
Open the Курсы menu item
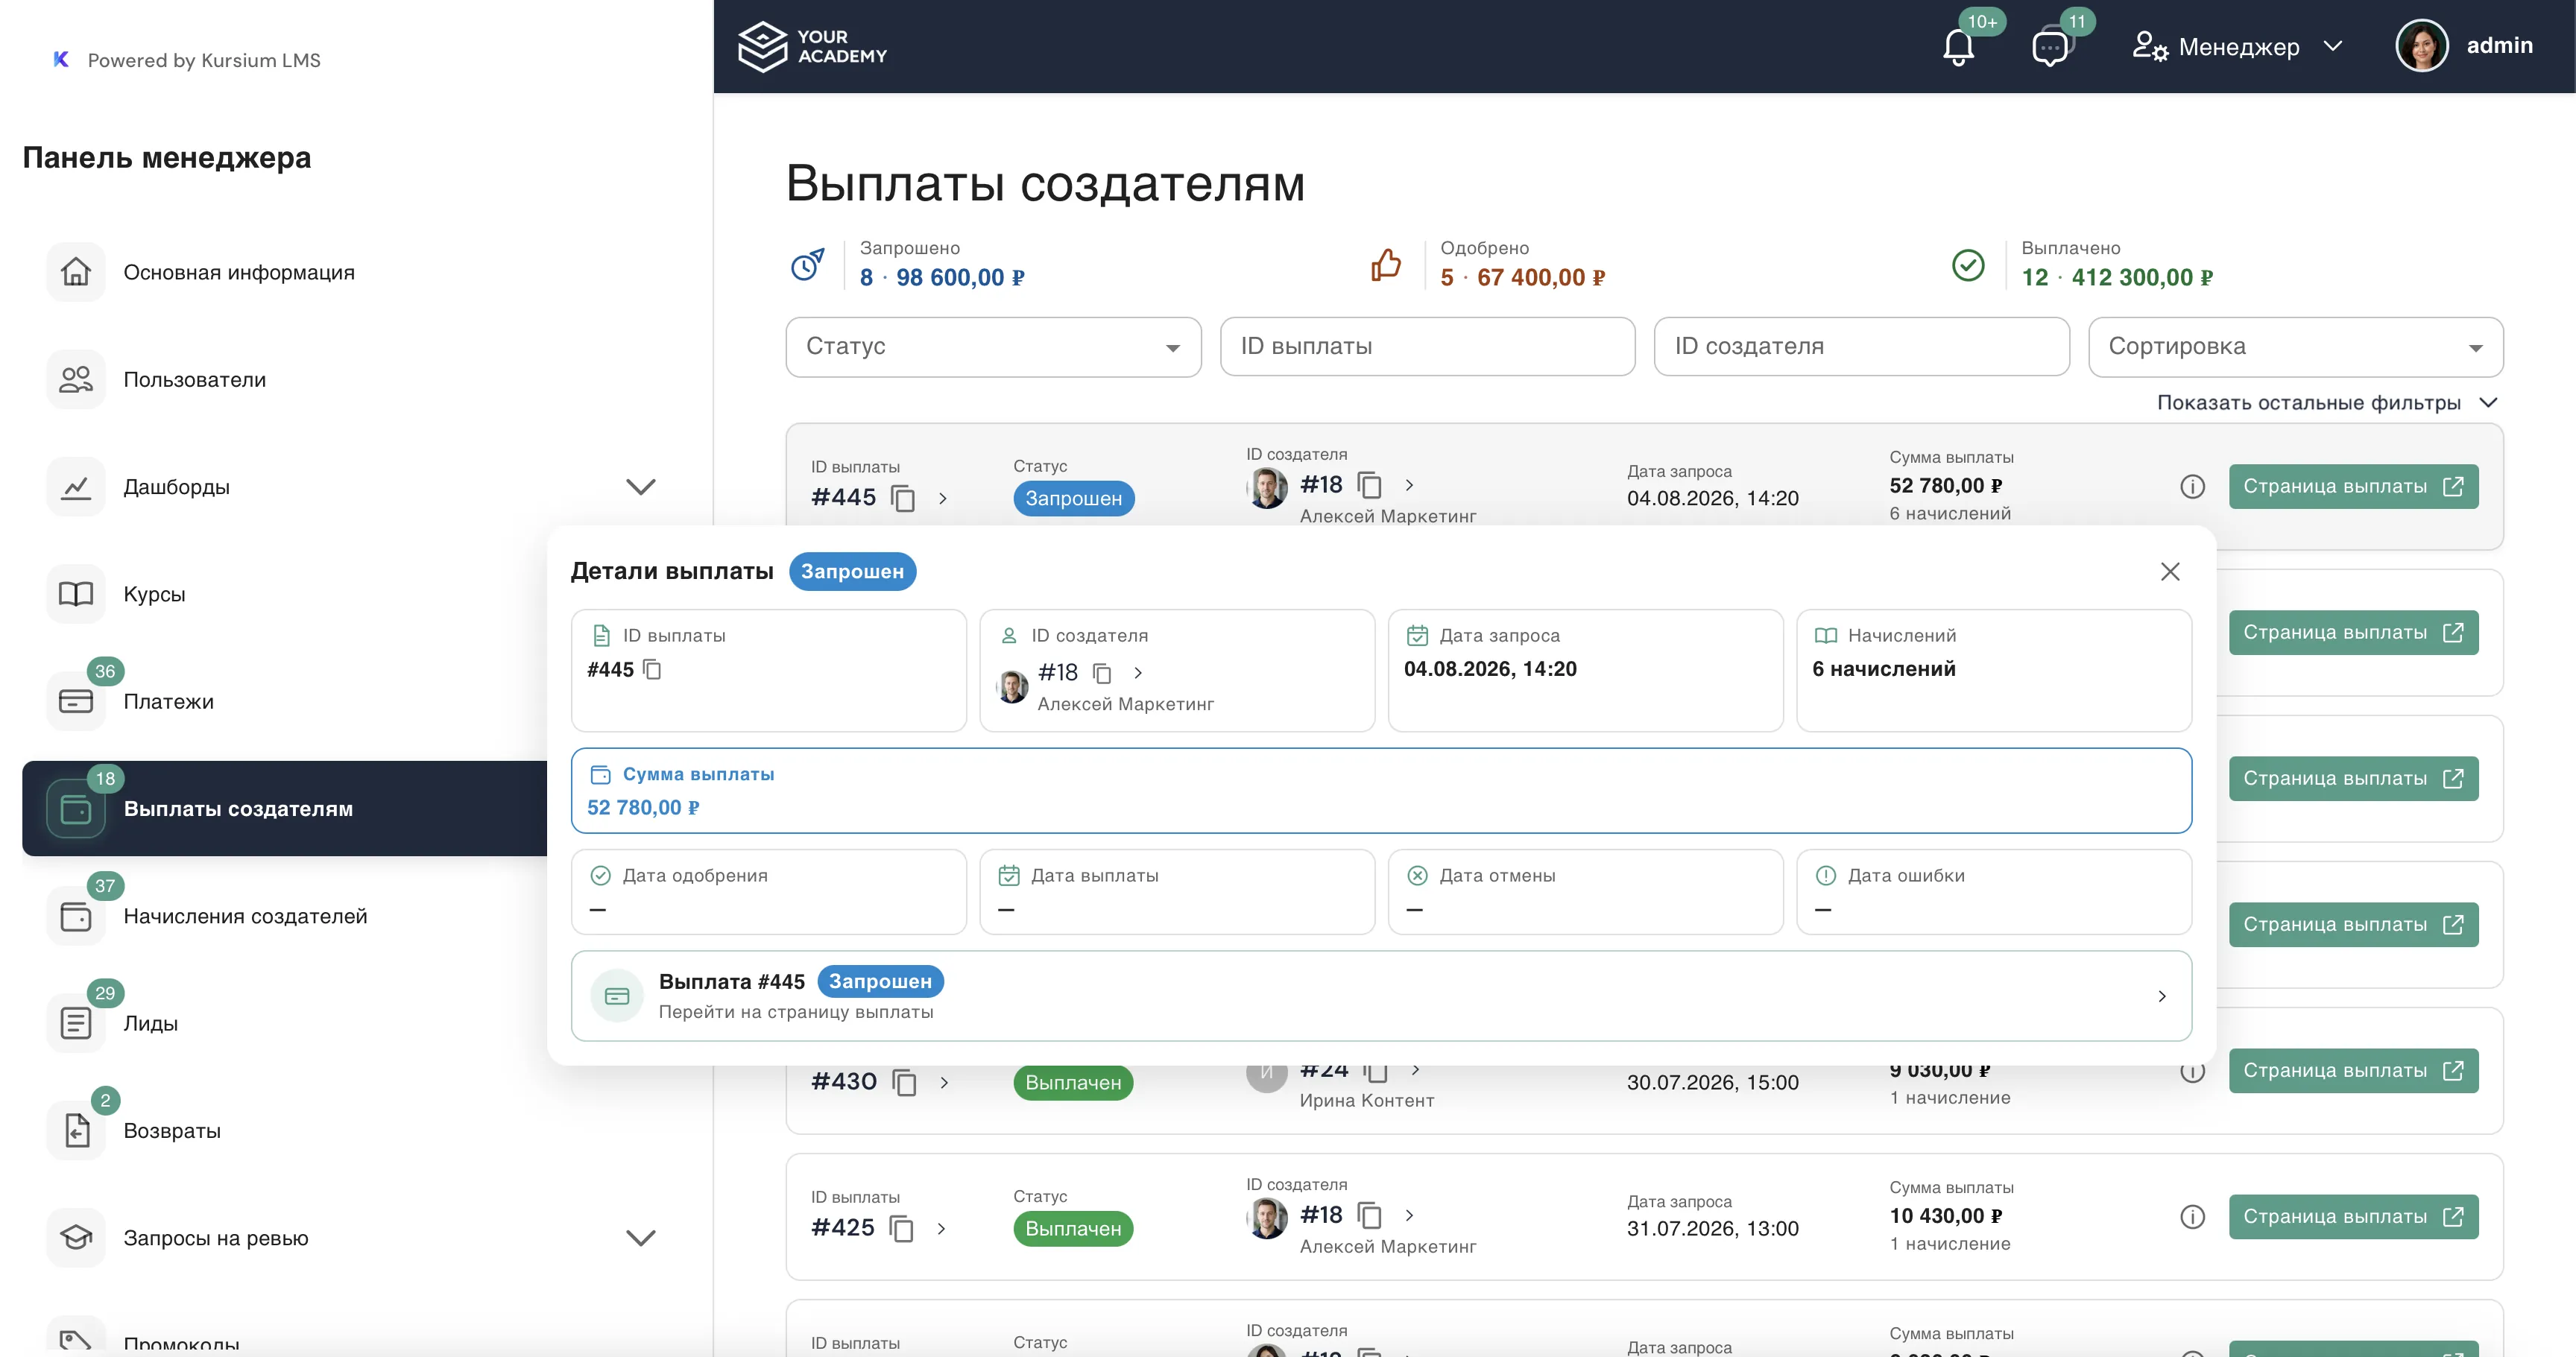click(356, 594)
